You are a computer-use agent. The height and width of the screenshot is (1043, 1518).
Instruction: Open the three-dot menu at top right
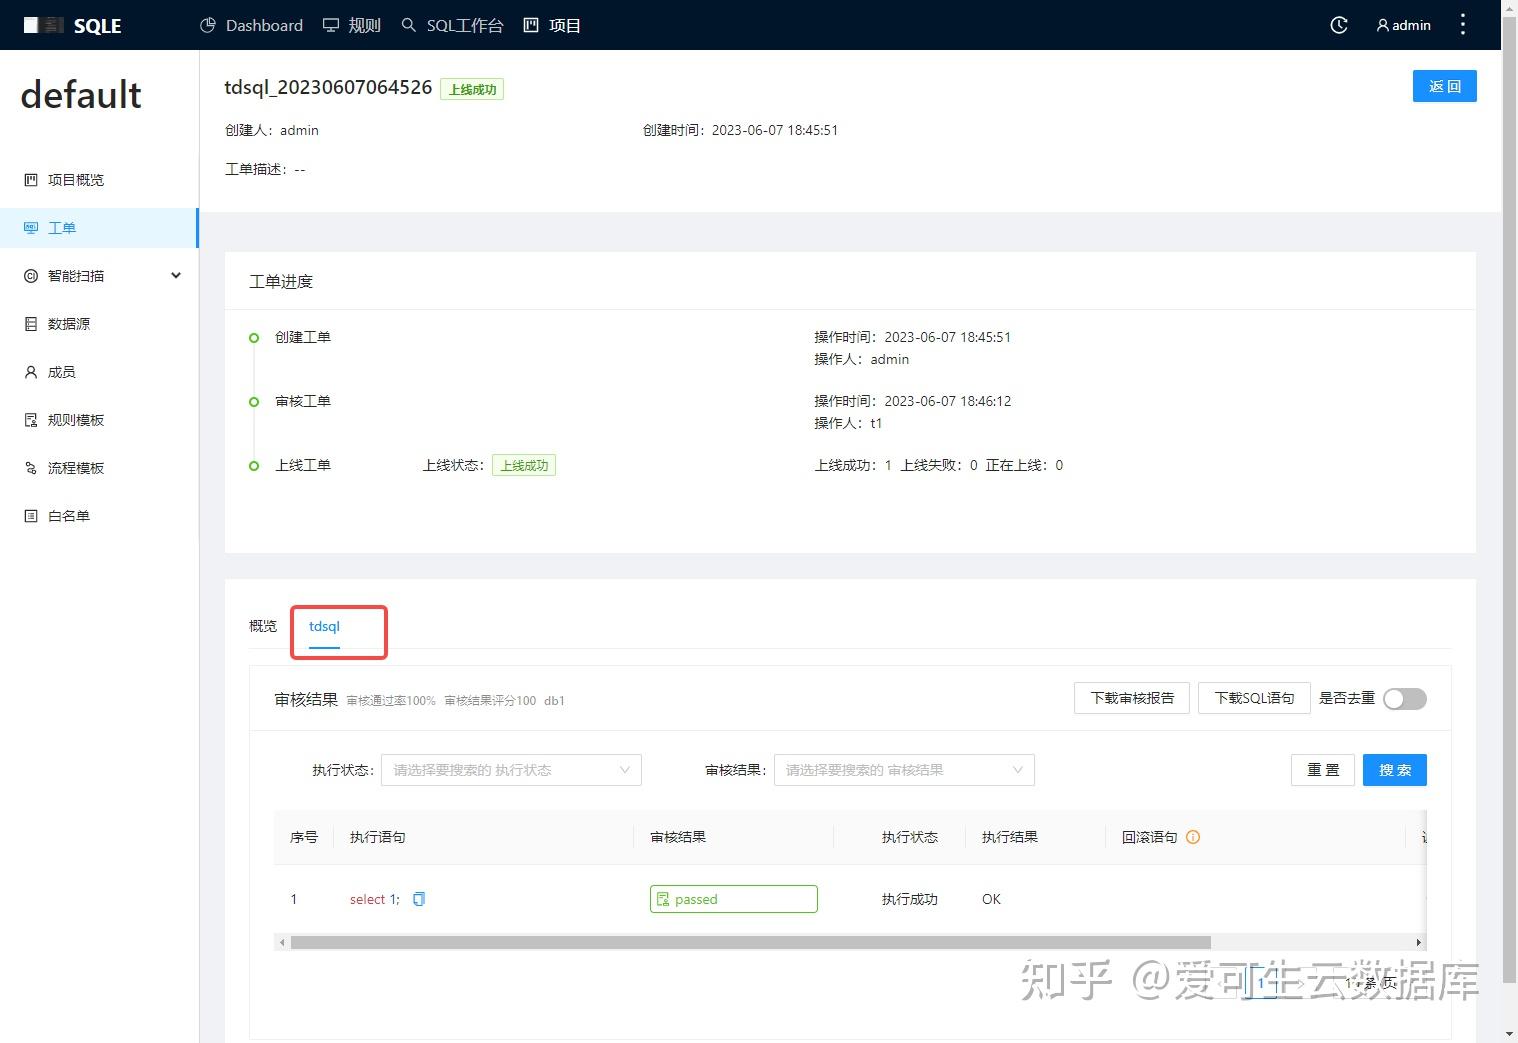pyautogui.click(x=1462, y=25)
